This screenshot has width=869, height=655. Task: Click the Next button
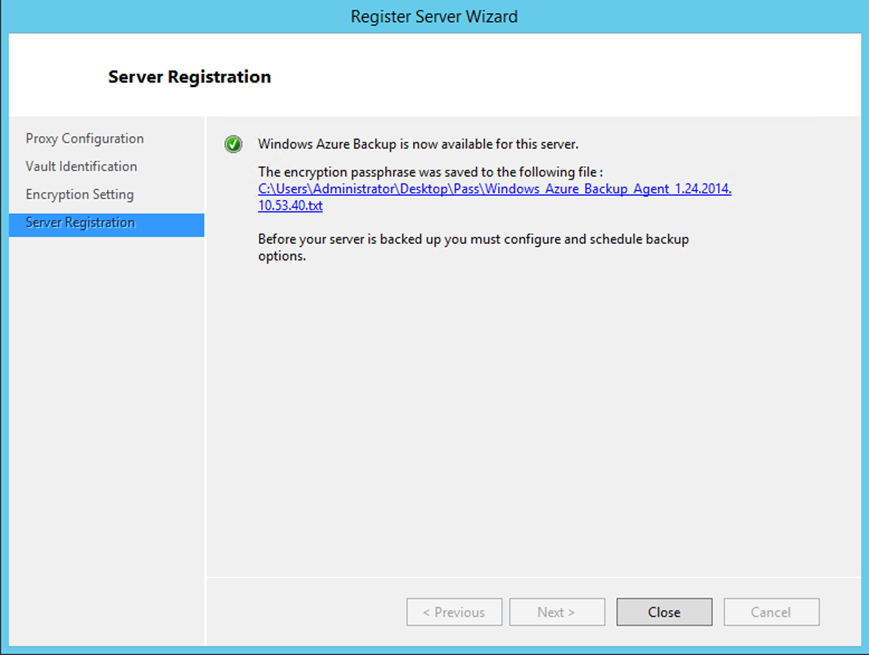[557, 612]
